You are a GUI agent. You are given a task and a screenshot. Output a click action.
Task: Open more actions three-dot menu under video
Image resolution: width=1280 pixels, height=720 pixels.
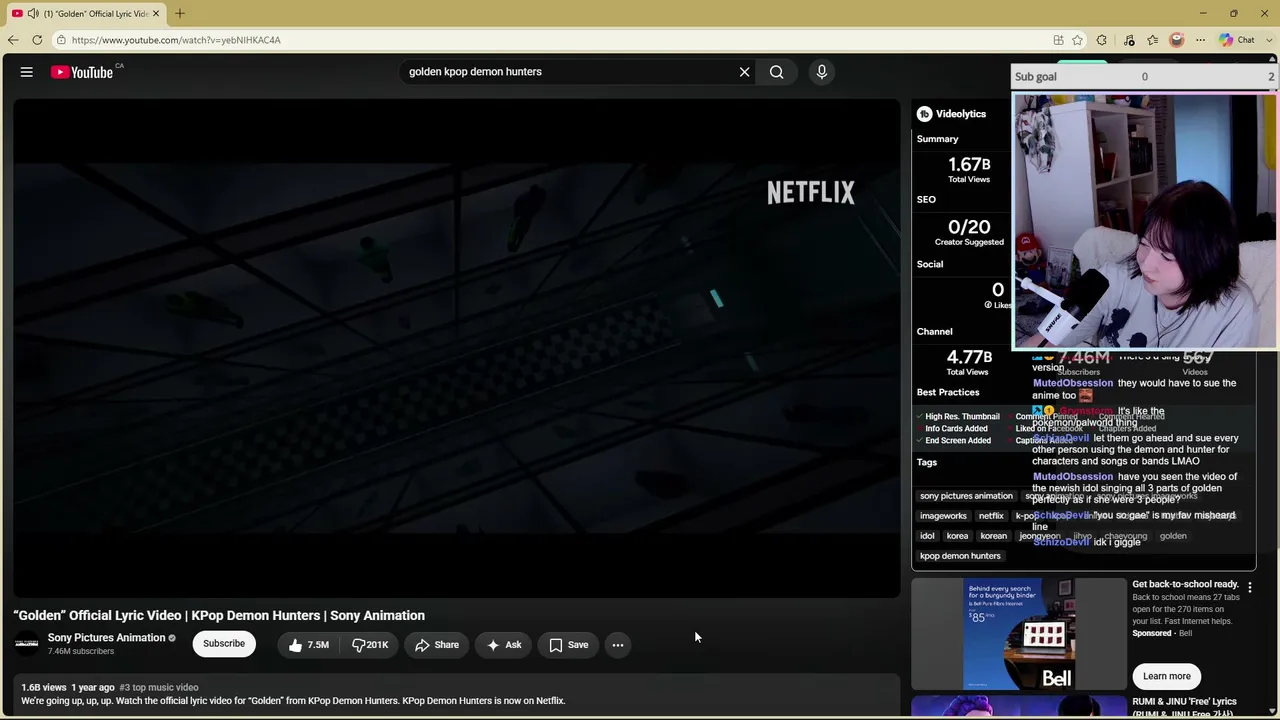[618, 645]
